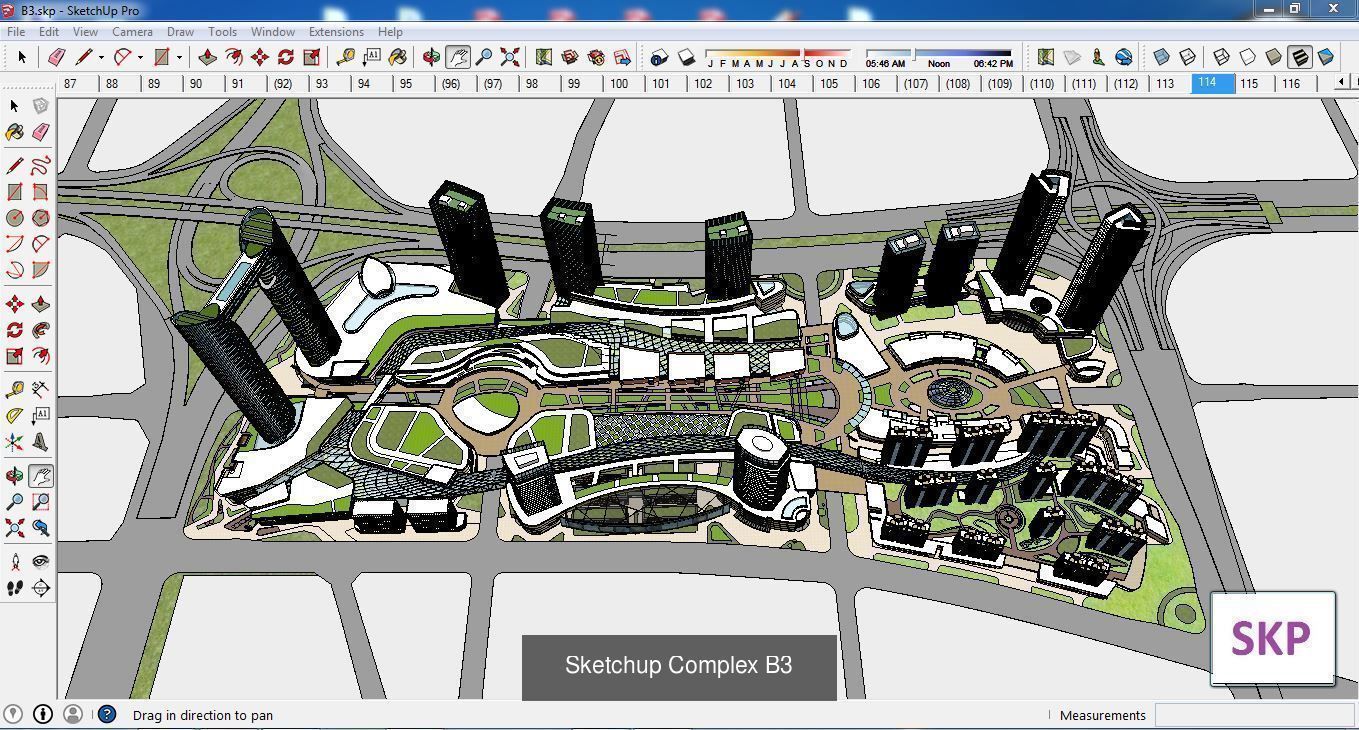
Task: Click the sign-in profile status icon
Action: pyautogui.click(x=73, y=714)
